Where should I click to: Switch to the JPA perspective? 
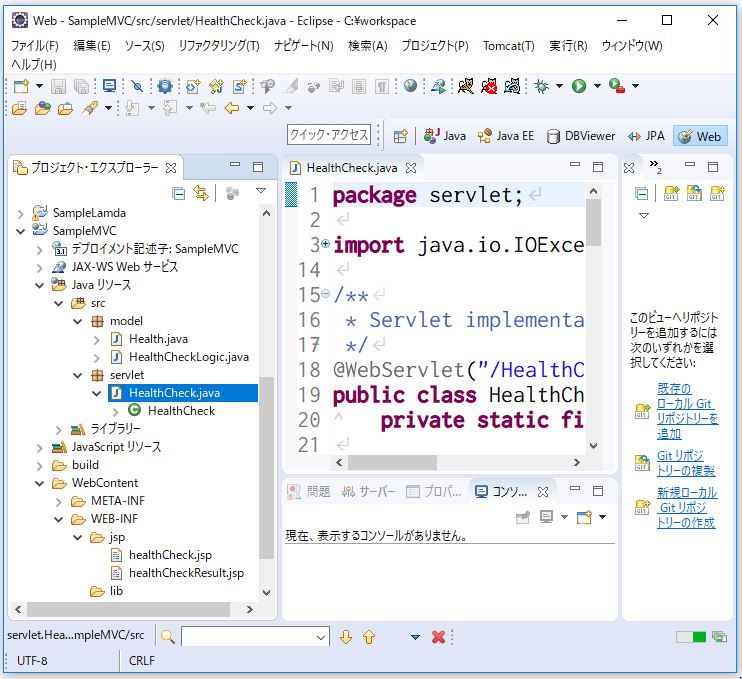tap(646, 136)
